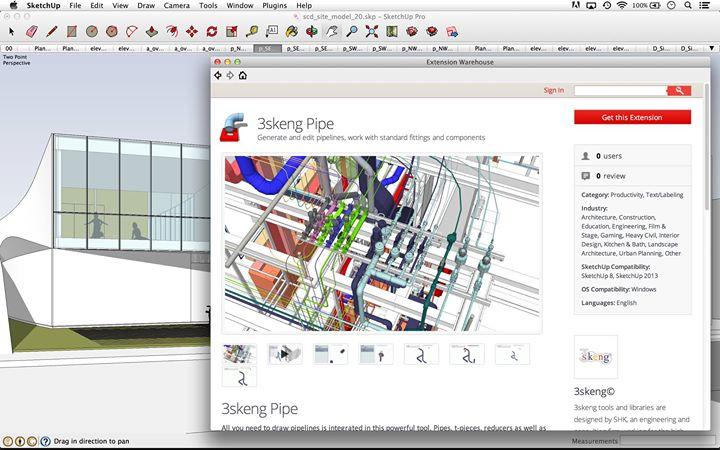Click the red search magnifier button
This screenshot has width=720, height=450.
pos(679,90)
